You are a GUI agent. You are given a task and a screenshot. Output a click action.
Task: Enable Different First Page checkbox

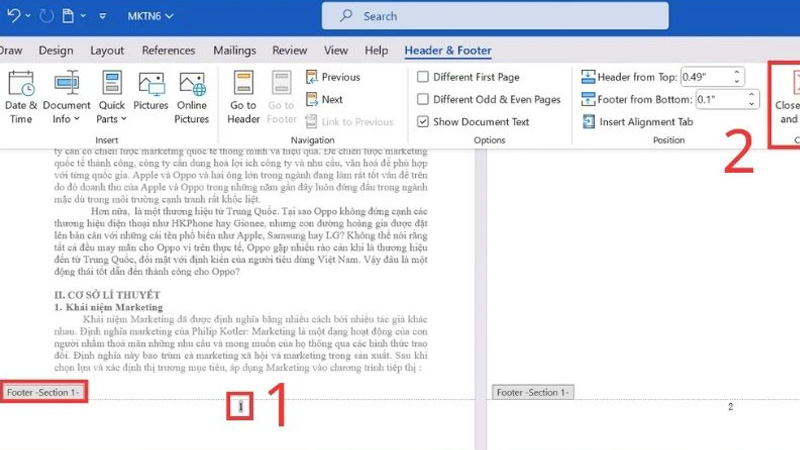(424, 77)
